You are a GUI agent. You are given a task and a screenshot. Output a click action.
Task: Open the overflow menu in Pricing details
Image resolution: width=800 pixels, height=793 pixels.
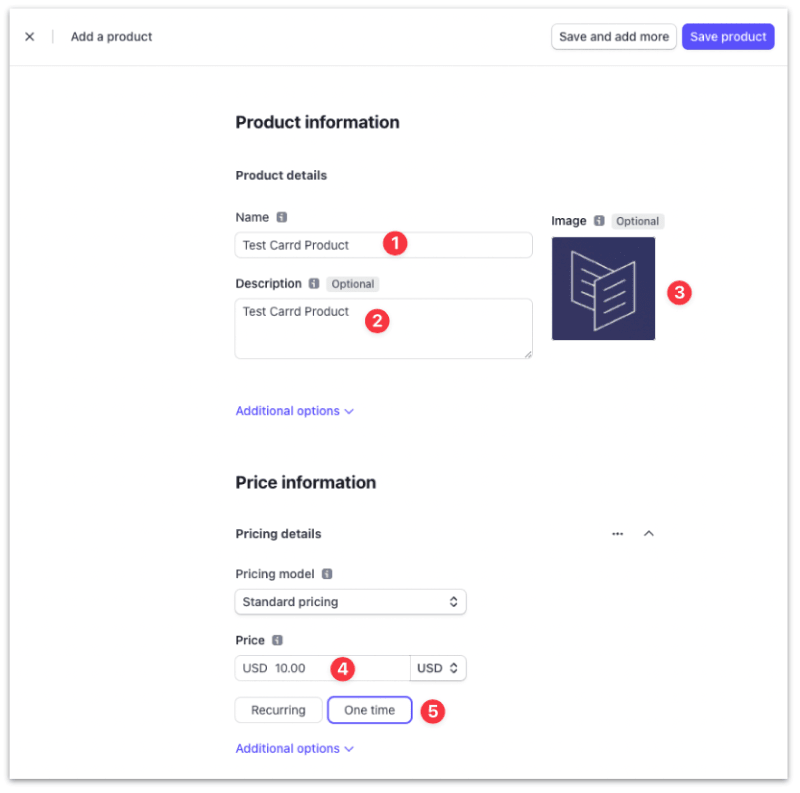point(617,534)
